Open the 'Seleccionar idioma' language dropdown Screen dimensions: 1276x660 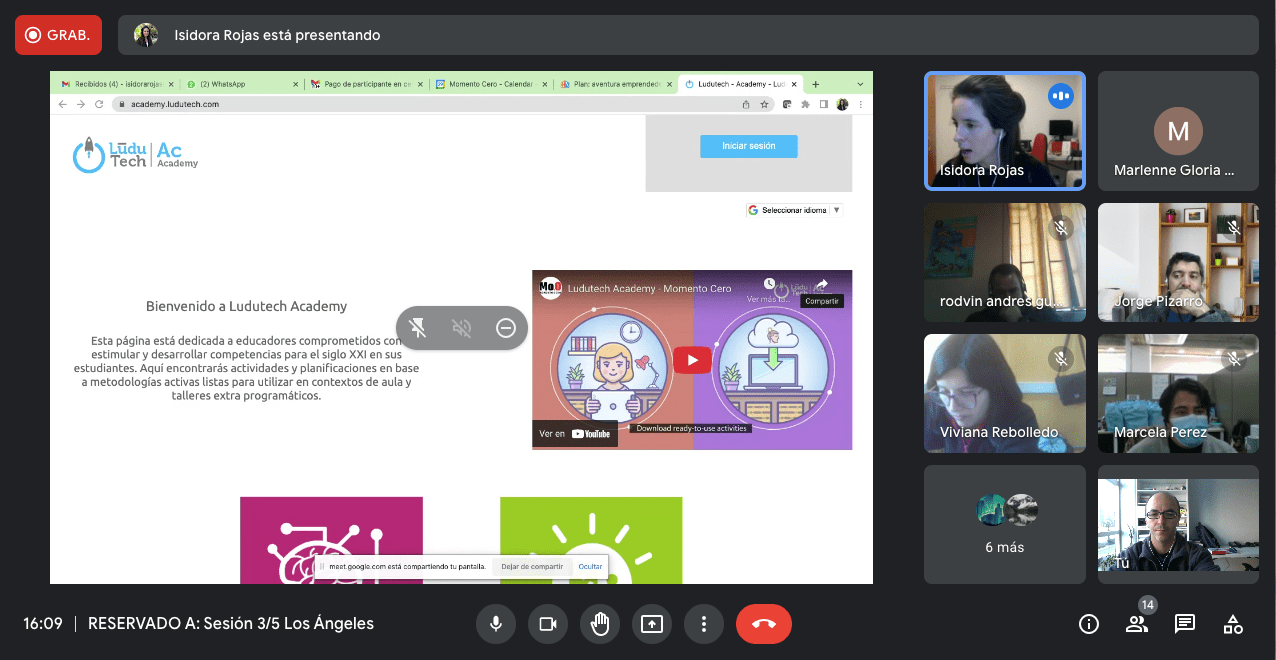click(795, 210)
